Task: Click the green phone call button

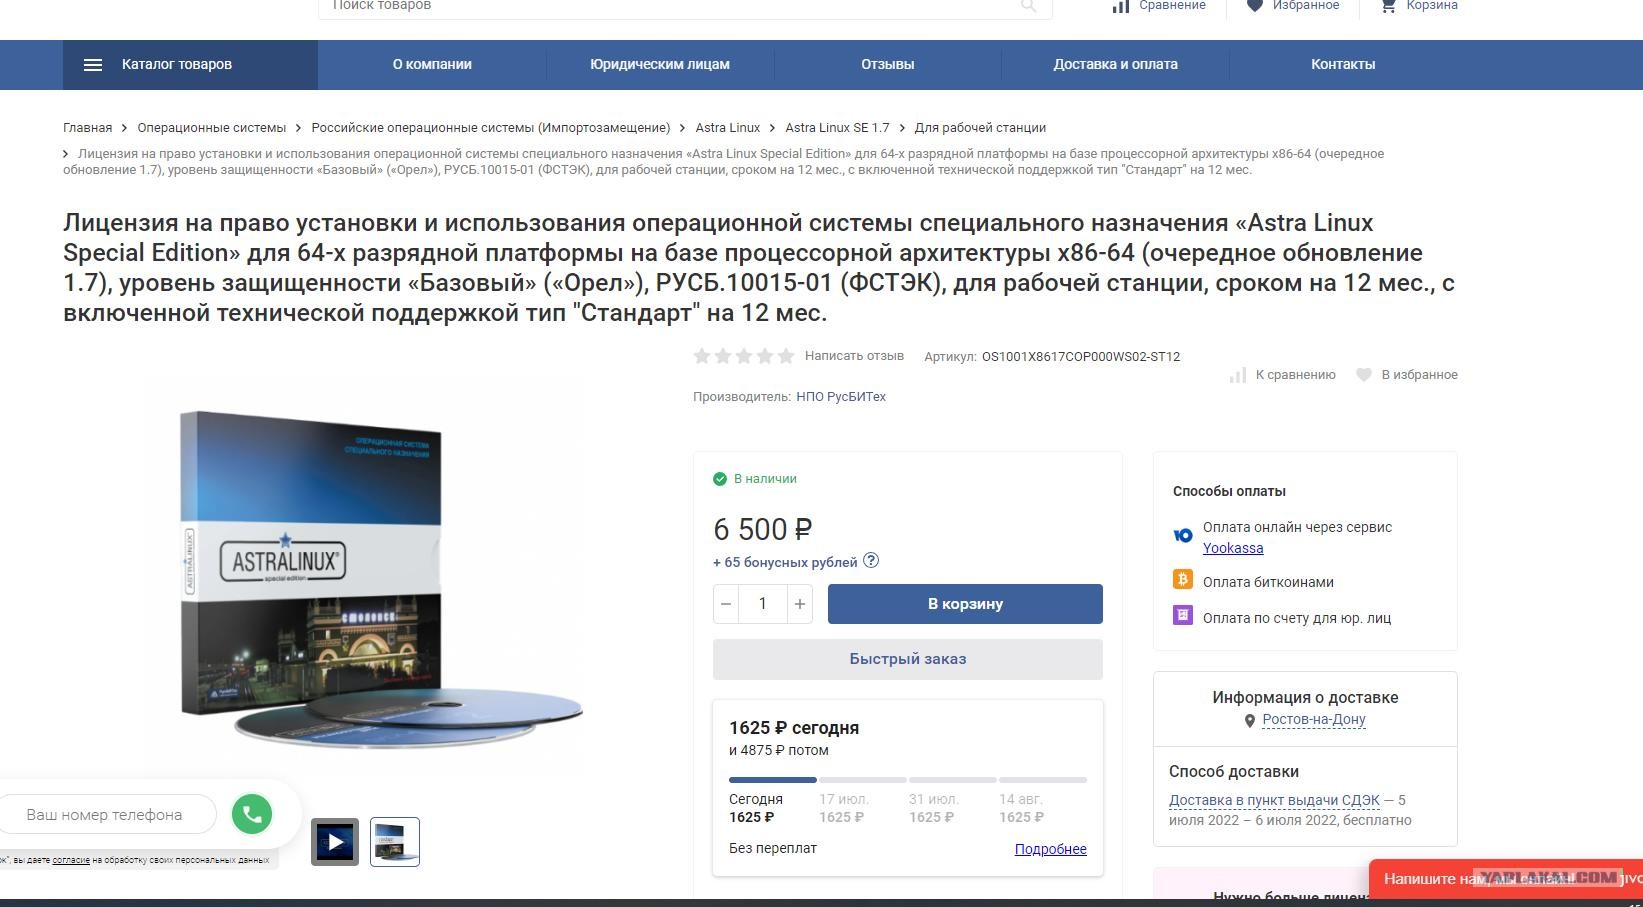Action: click(x=252, y=814)
